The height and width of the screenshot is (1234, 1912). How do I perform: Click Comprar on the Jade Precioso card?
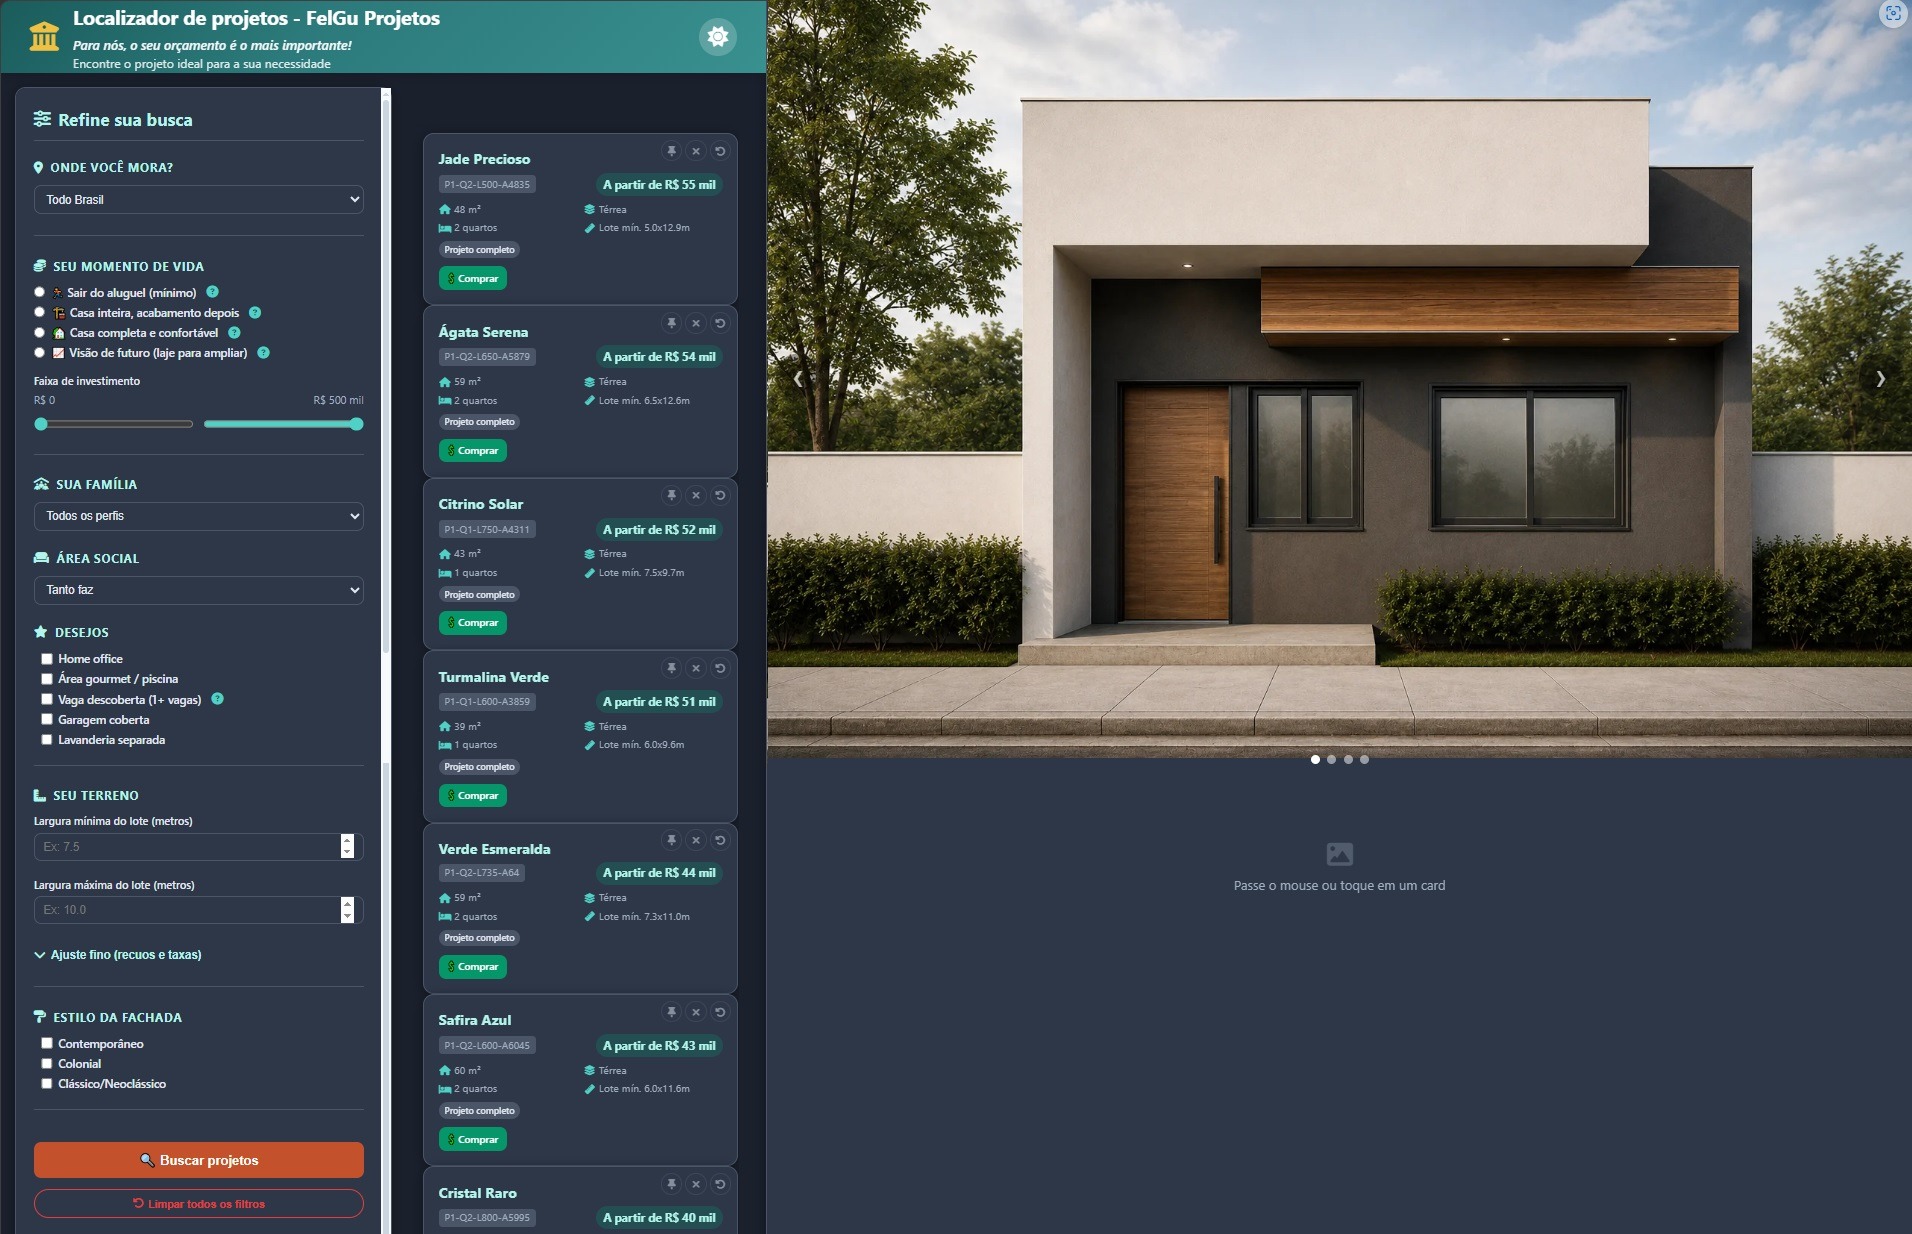[473, 278]
